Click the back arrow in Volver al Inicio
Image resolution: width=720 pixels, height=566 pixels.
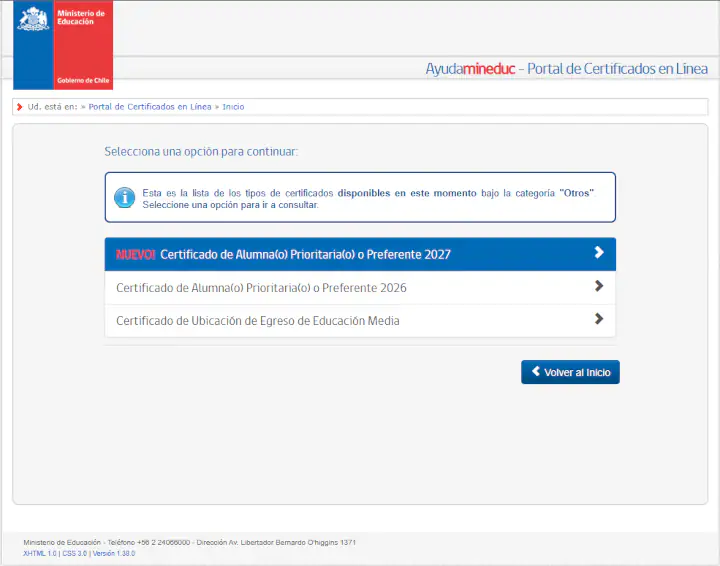536,371
